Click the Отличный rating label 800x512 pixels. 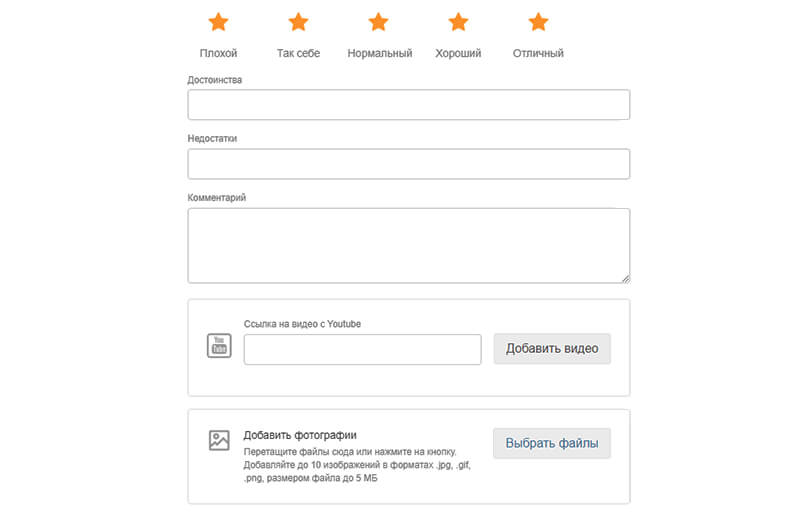point(538,53)
